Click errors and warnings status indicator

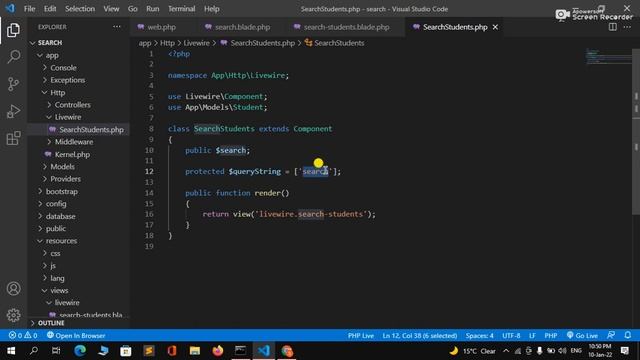[23, 336]
